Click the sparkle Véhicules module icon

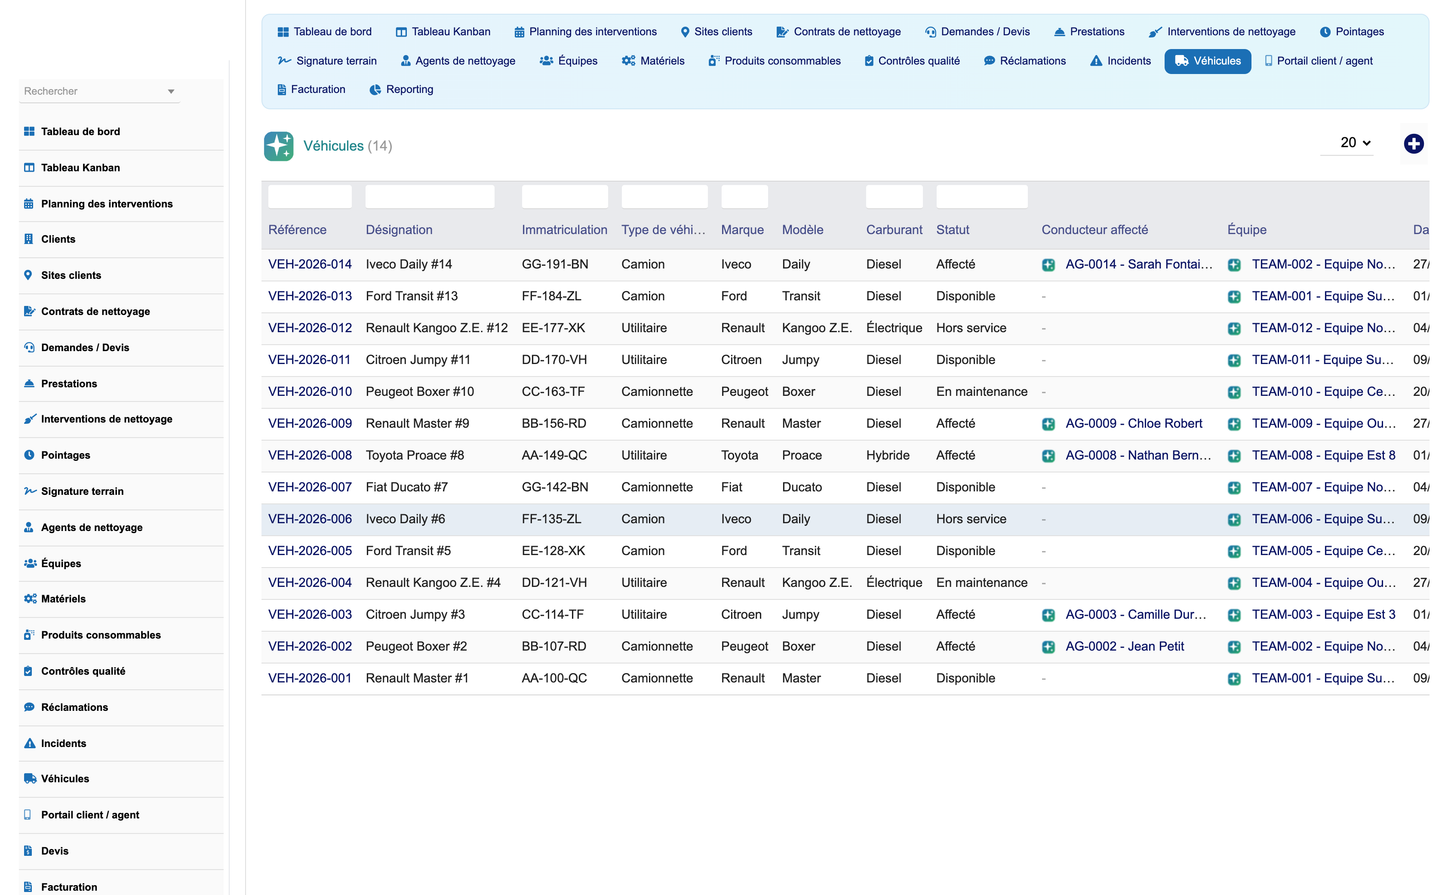coord(279,146)
